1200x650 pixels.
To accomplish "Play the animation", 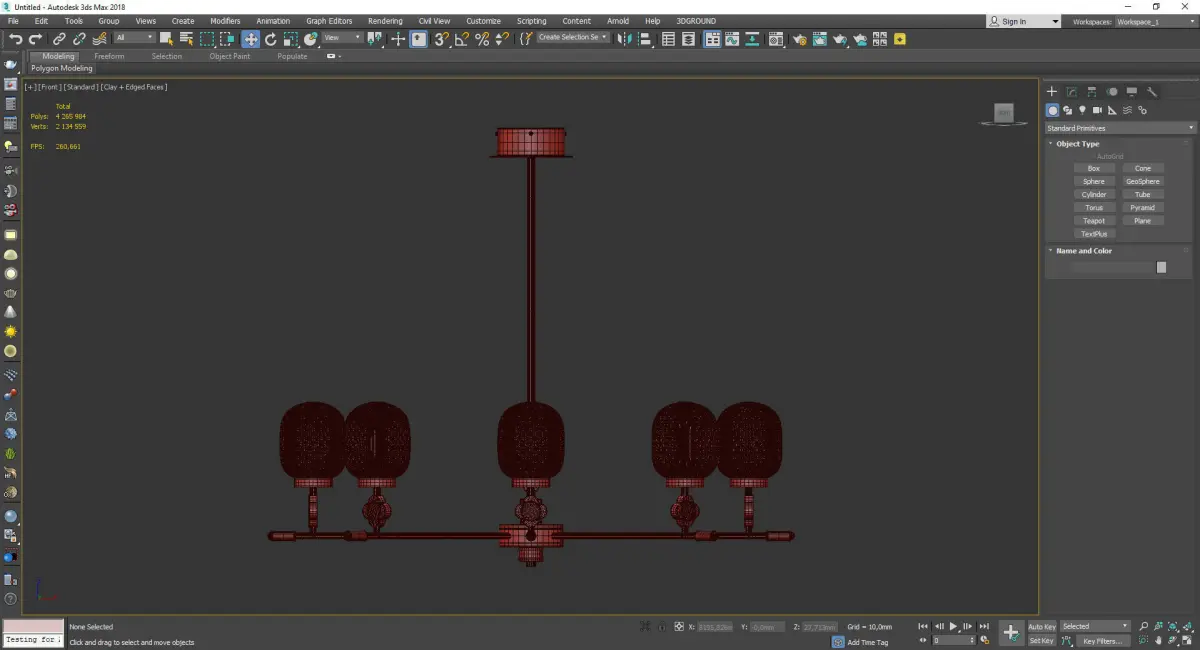I will click(x=953, y=626).
